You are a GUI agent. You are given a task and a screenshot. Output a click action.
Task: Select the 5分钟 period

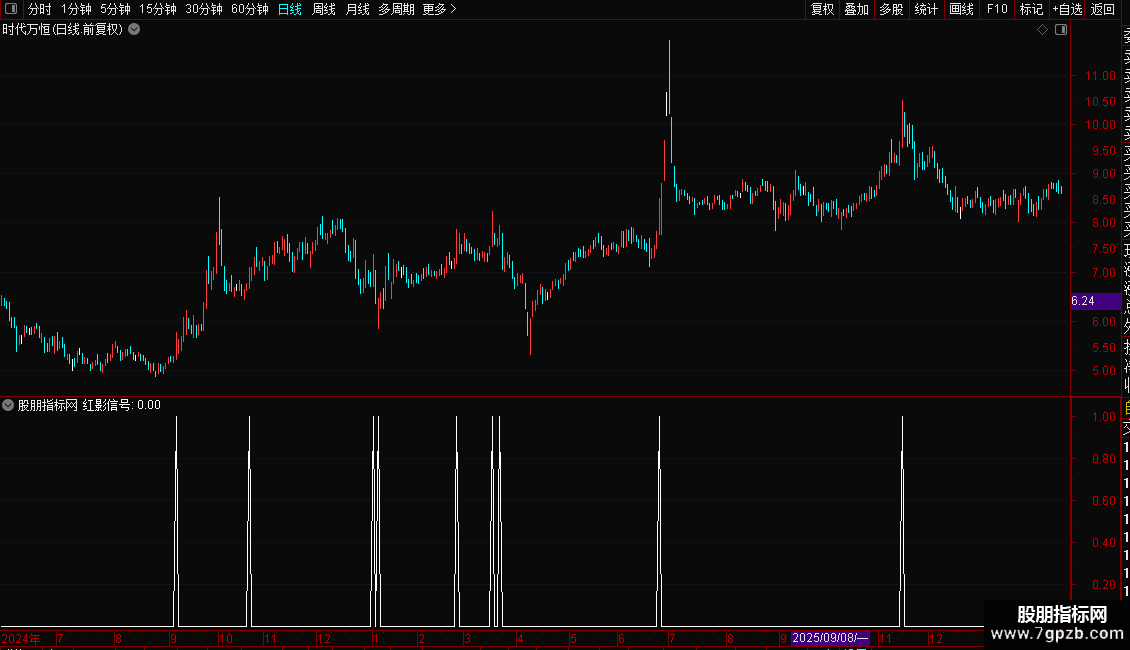coord(115,9)
